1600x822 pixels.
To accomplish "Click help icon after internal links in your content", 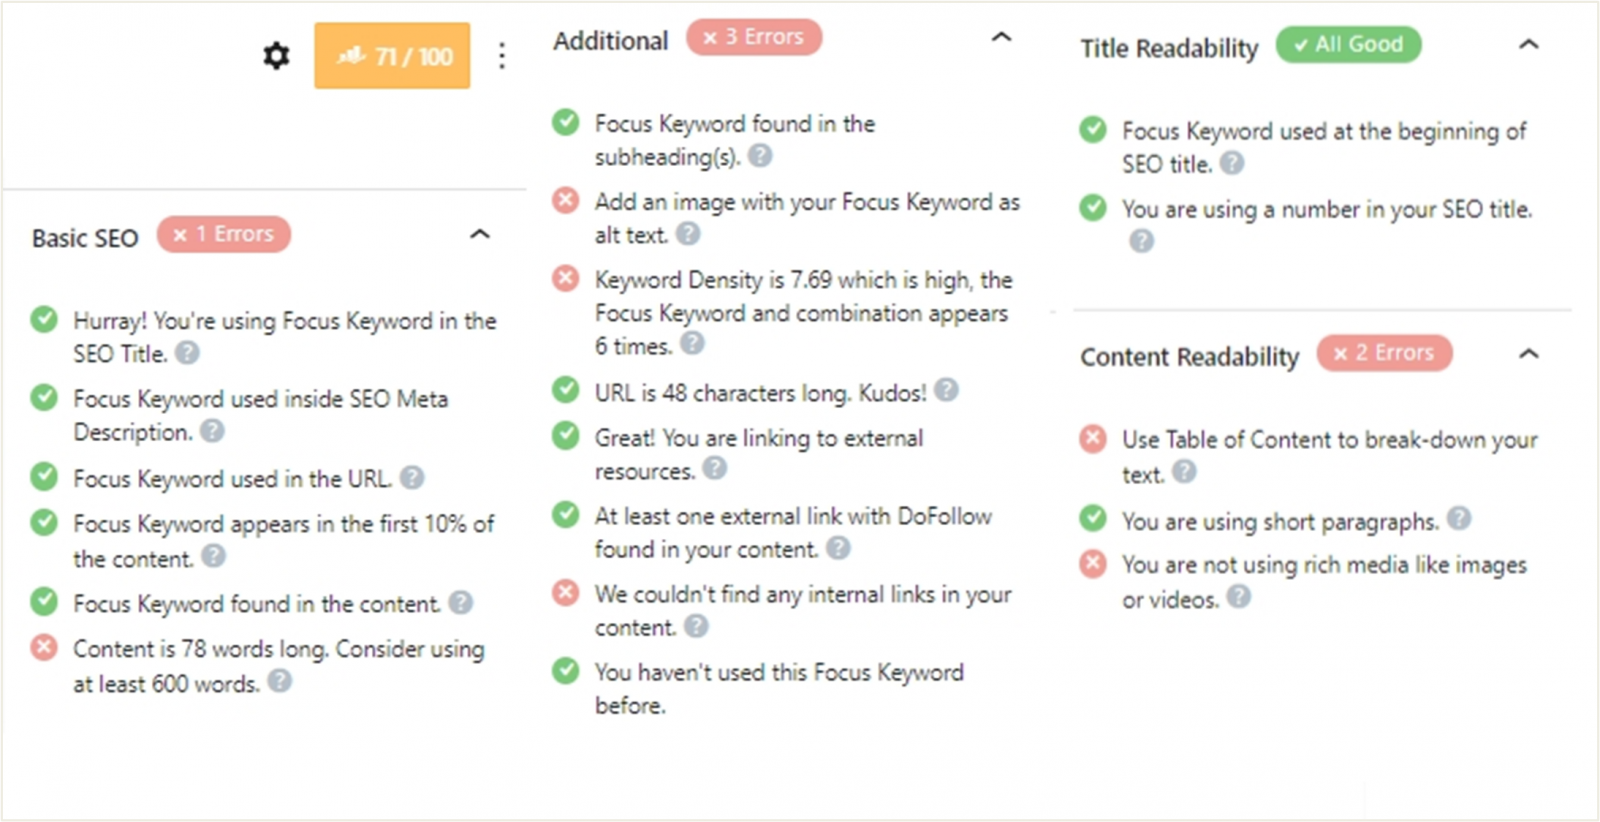I will pos(696,626).
